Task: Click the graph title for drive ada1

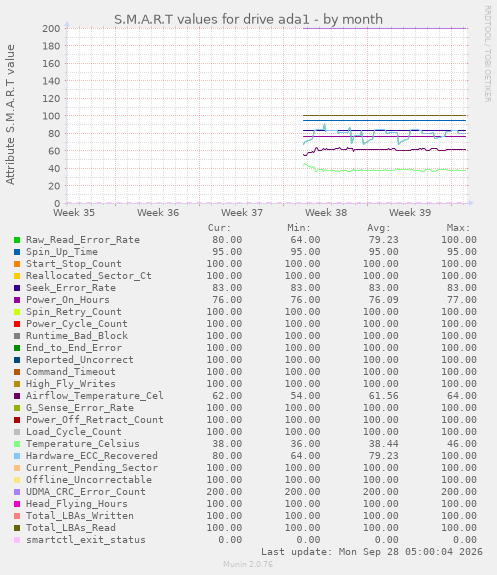Action: pyautogui.click(x=248, y=19)
